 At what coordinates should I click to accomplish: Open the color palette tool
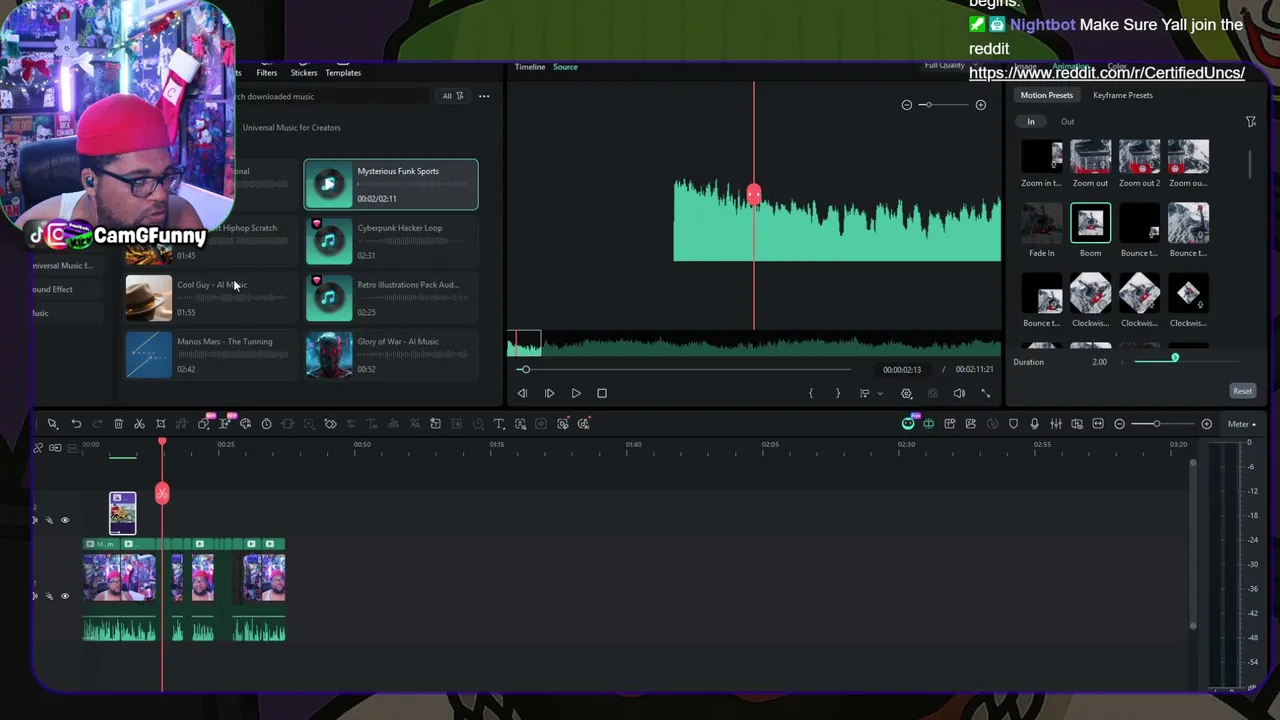tap(245, 424)
